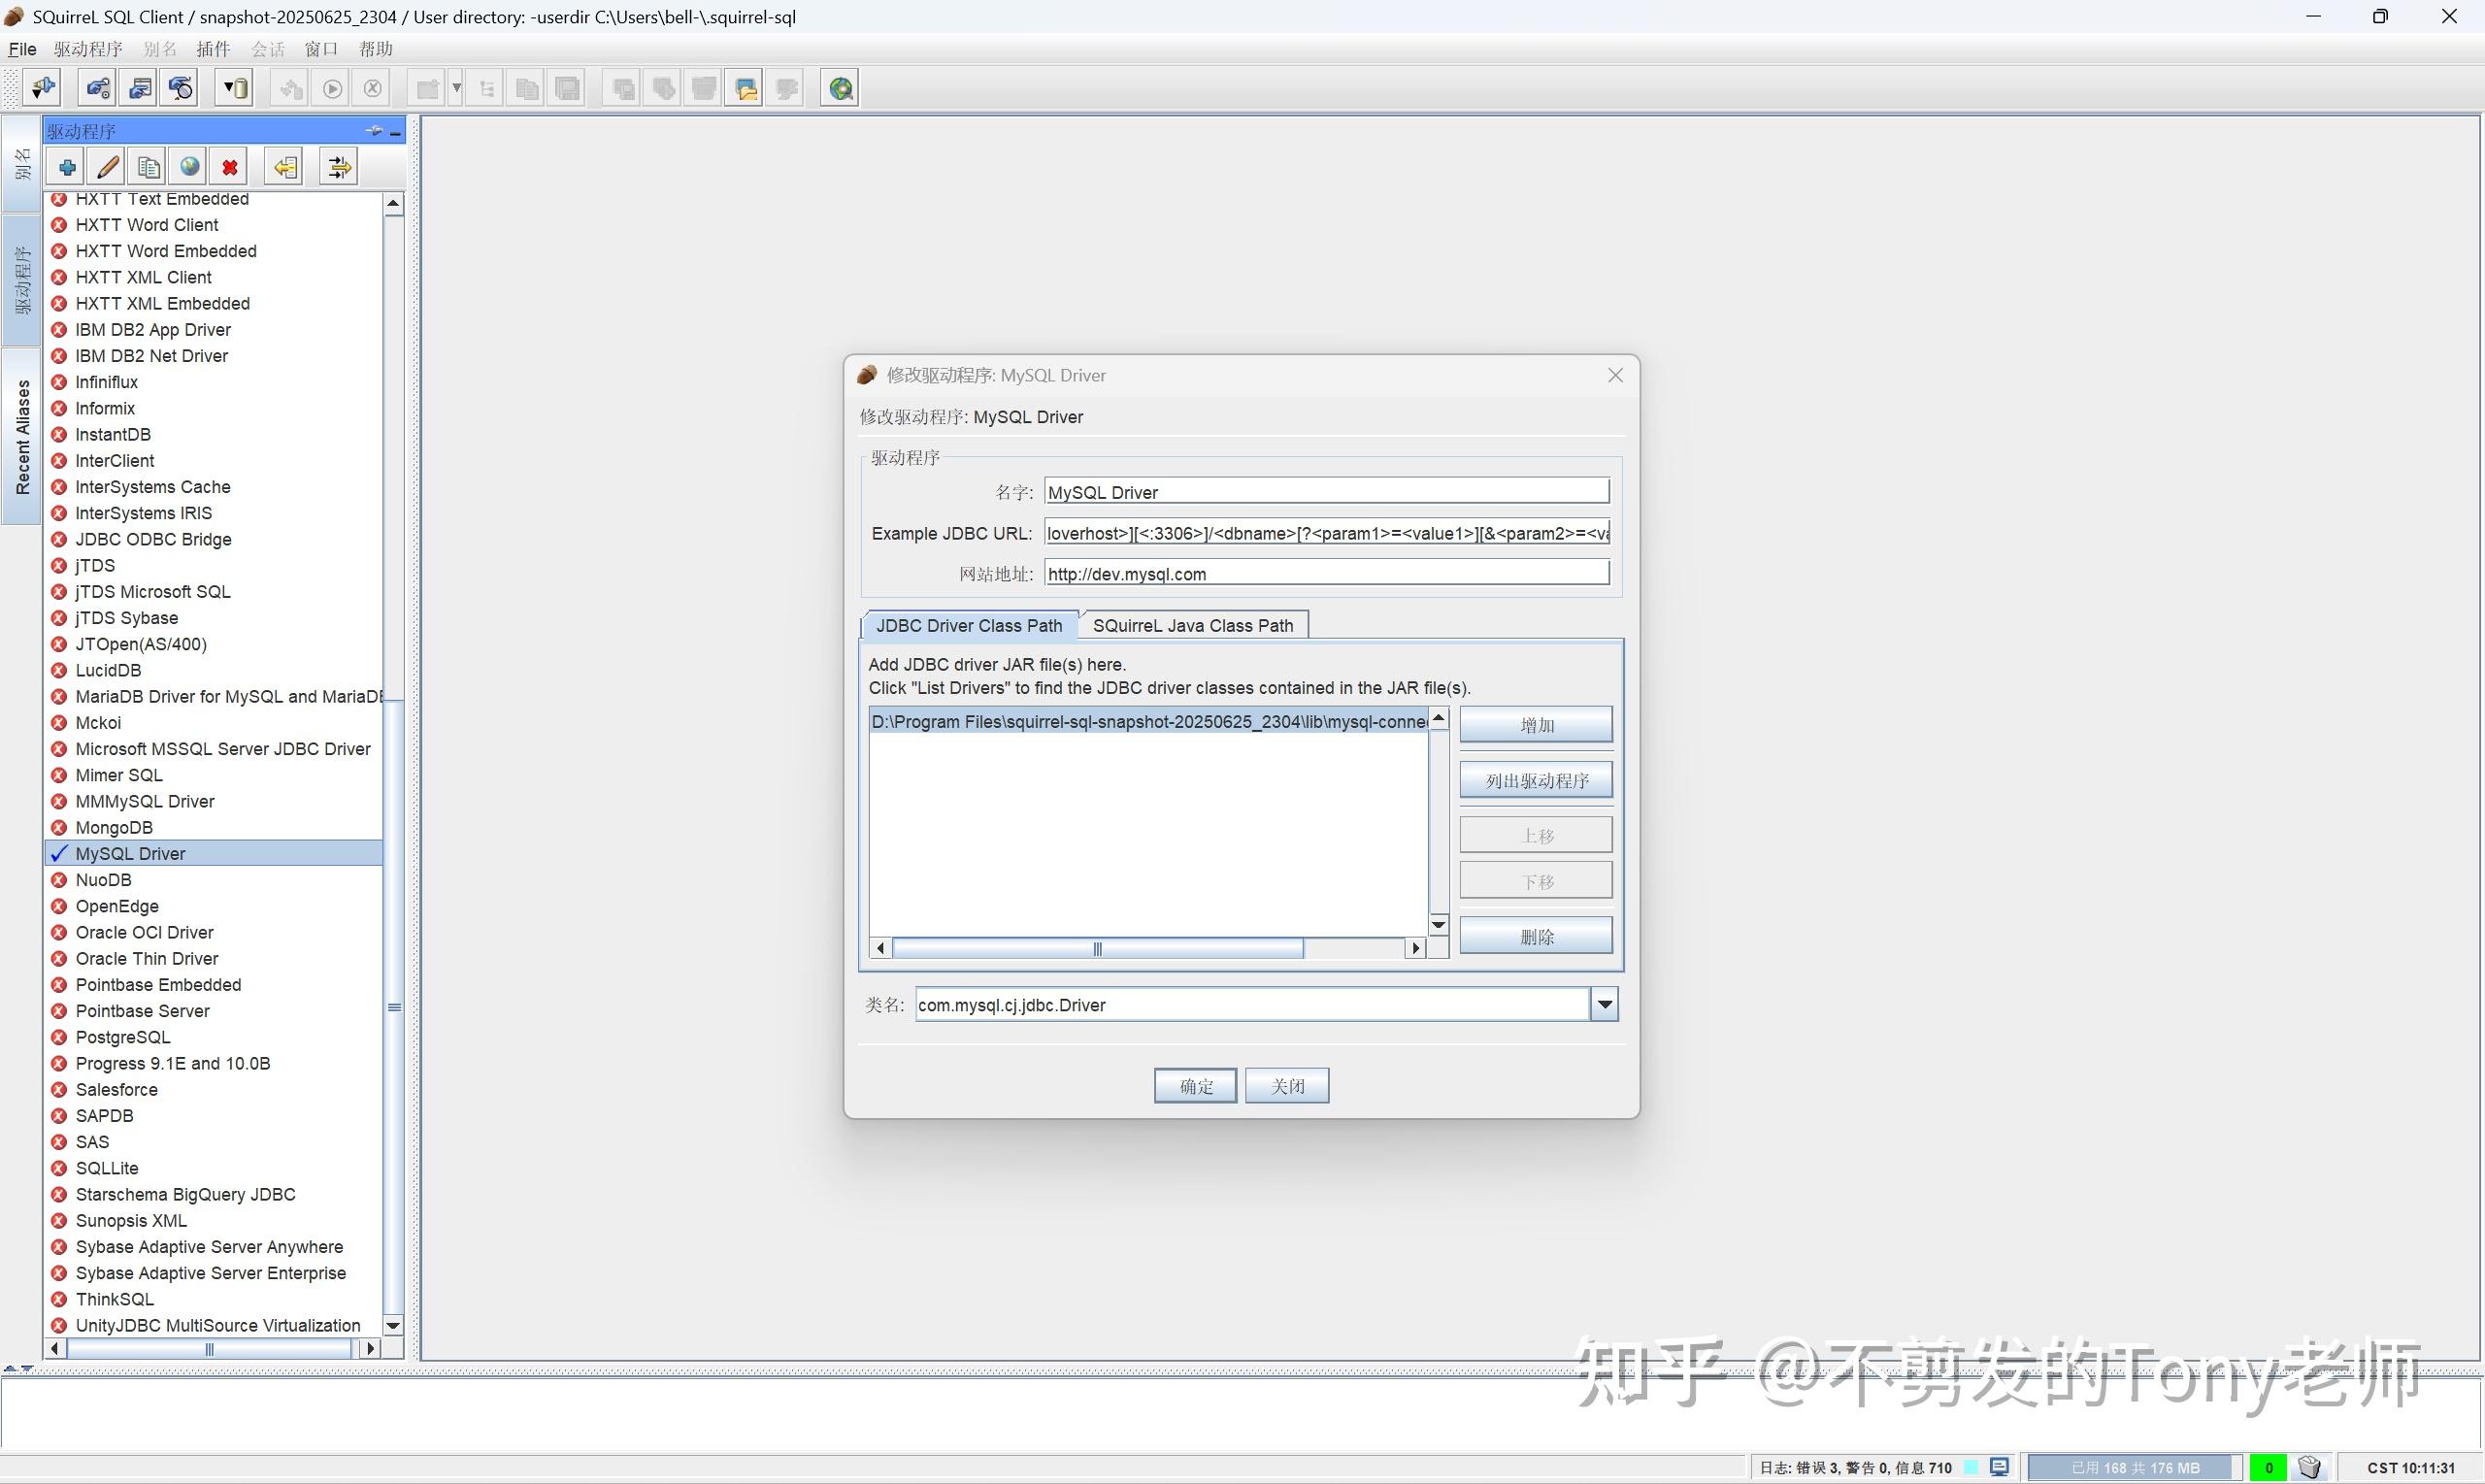2485x1484 pixels.
Task: Click the 确定 button to confirm
Action: (x=1194, y=1085)
